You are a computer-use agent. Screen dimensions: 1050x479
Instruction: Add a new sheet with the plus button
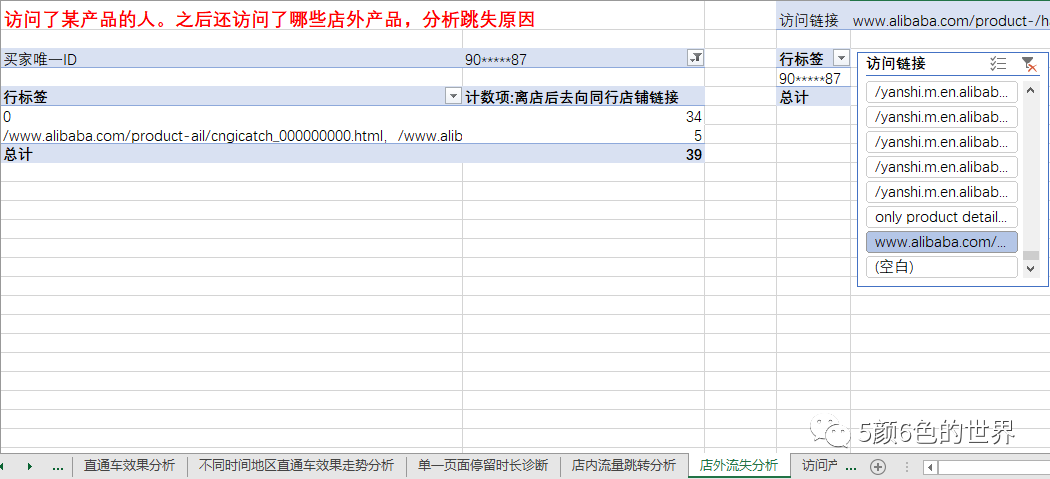[x=878, y=466]
